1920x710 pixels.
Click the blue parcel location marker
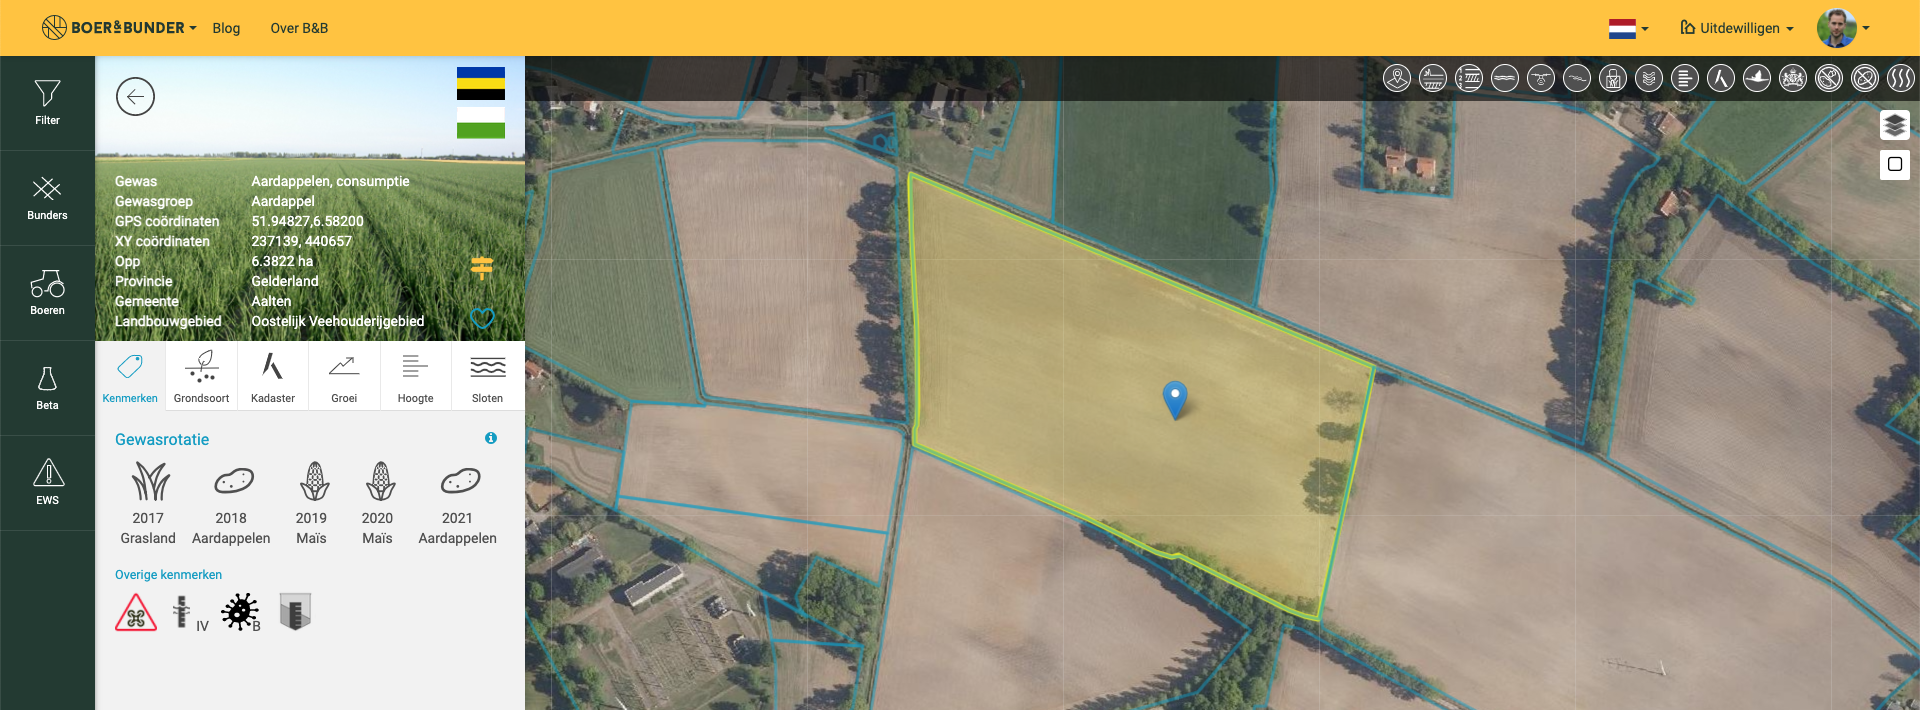point(1175,400)
